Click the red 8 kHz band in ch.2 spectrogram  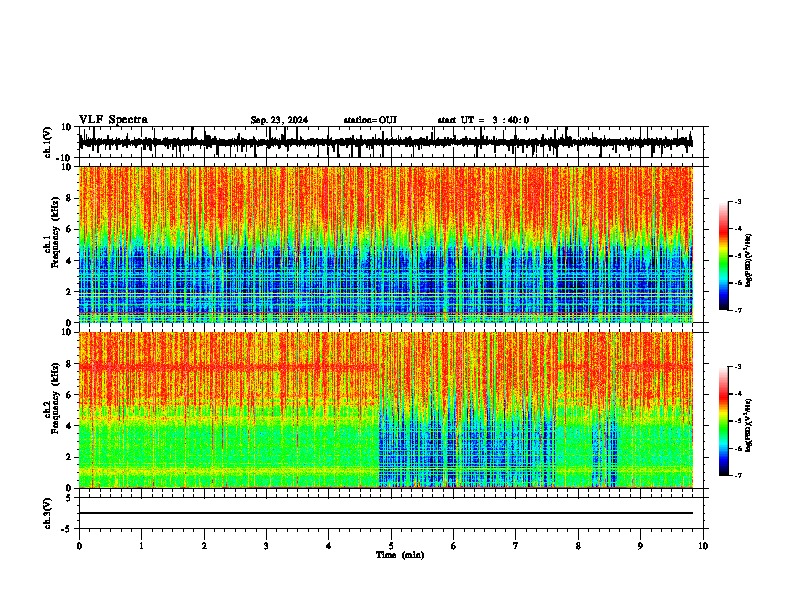tap(228, 367)
